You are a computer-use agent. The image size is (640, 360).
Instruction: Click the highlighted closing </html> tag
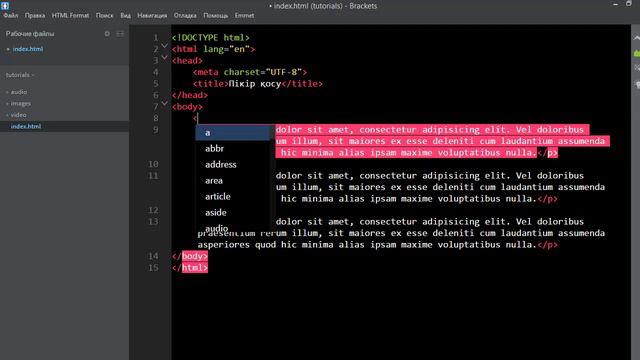[190, 268]
